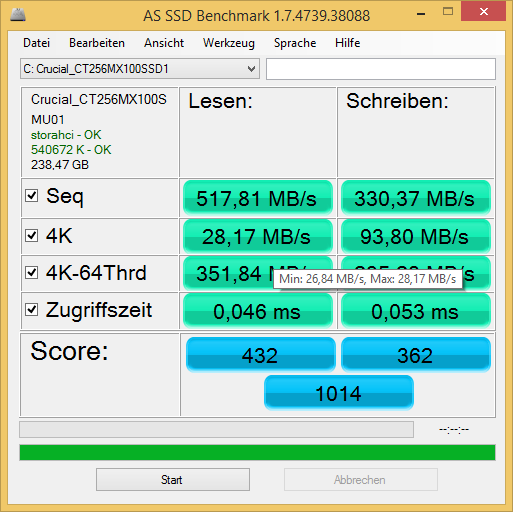Maximize the AS SSD Benchmark window
The width and height of the screenshot is (513, 512).
pos(448,12)
